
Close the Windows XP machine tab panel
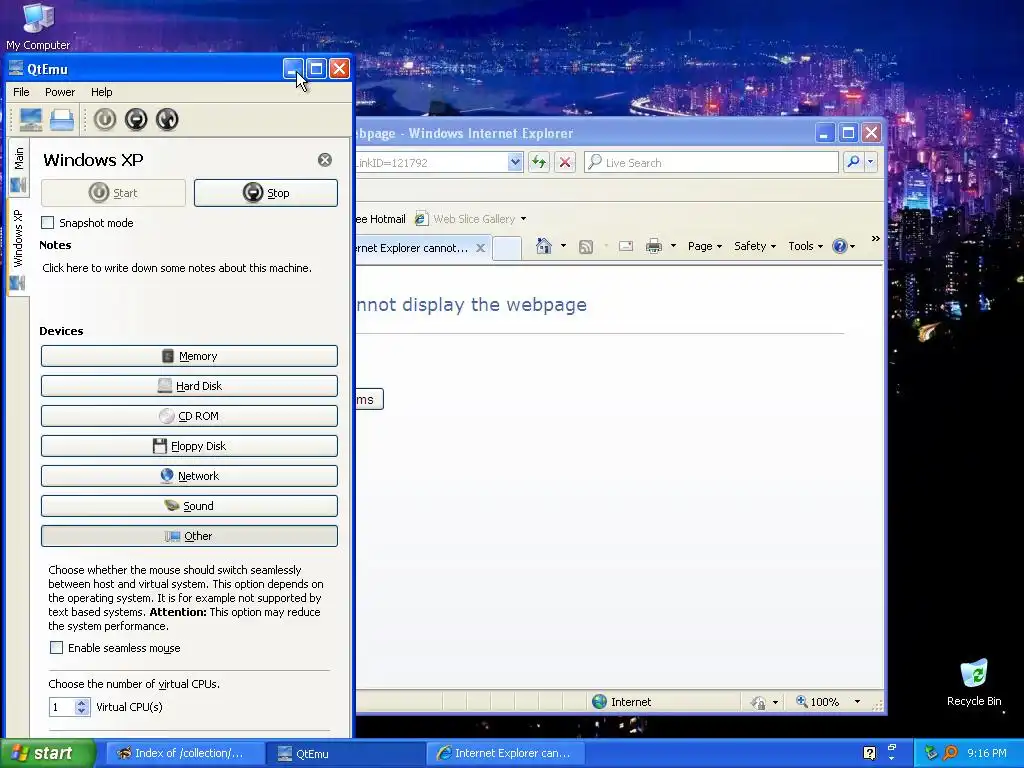(325, 160)
